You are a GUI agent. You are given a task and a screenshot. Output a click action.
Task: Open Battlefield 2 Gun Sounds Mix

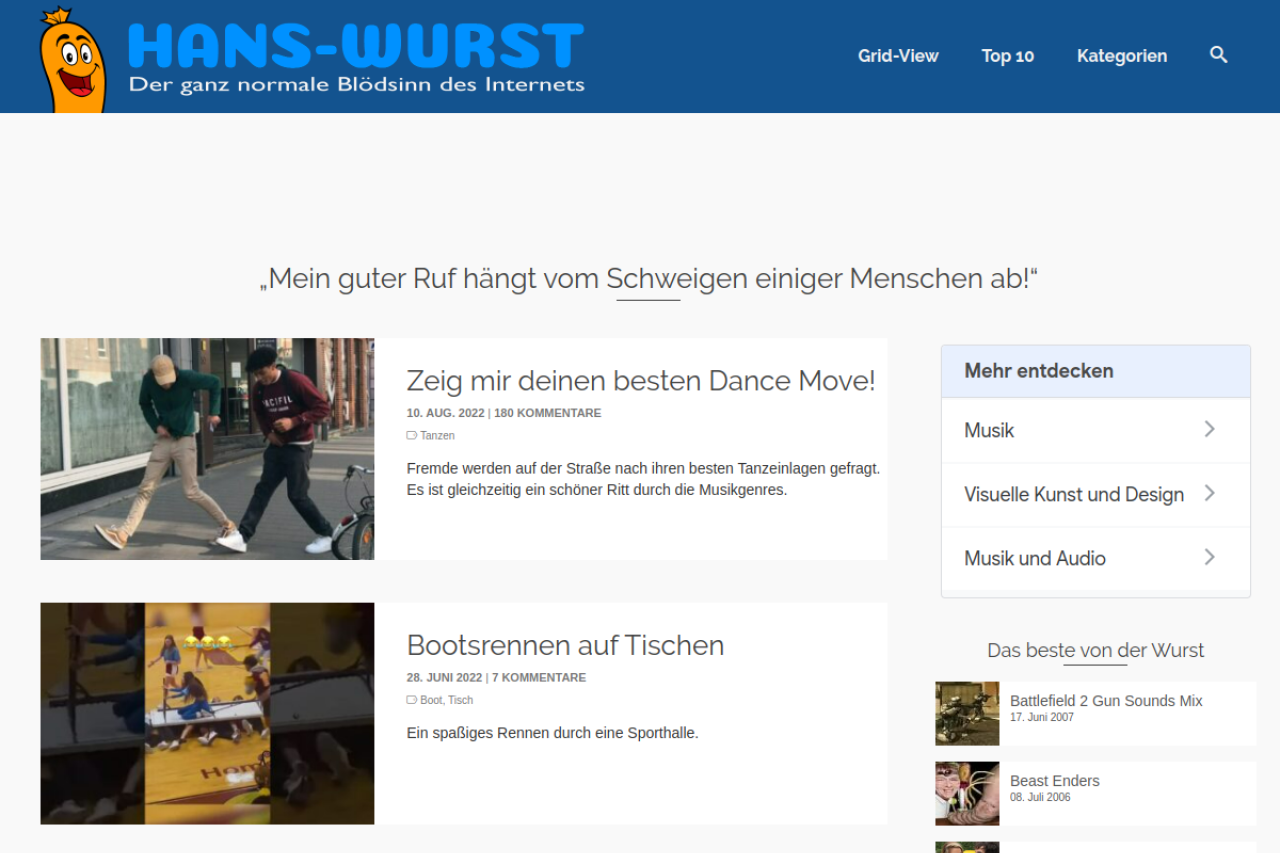click(1106, 701)
